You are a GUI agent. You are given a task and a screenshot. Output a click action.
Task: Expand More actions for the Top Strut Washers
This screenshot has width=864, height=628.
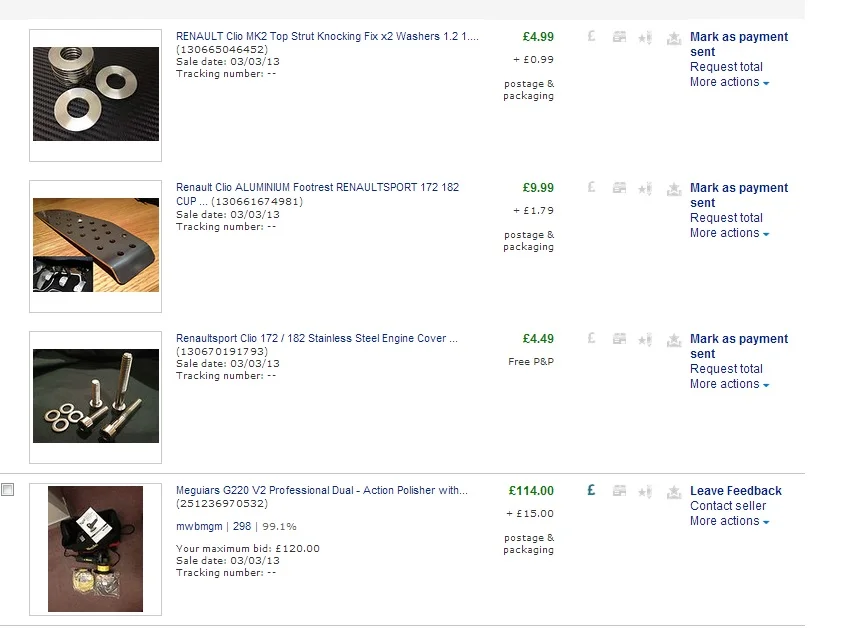(x=730, y=82)
